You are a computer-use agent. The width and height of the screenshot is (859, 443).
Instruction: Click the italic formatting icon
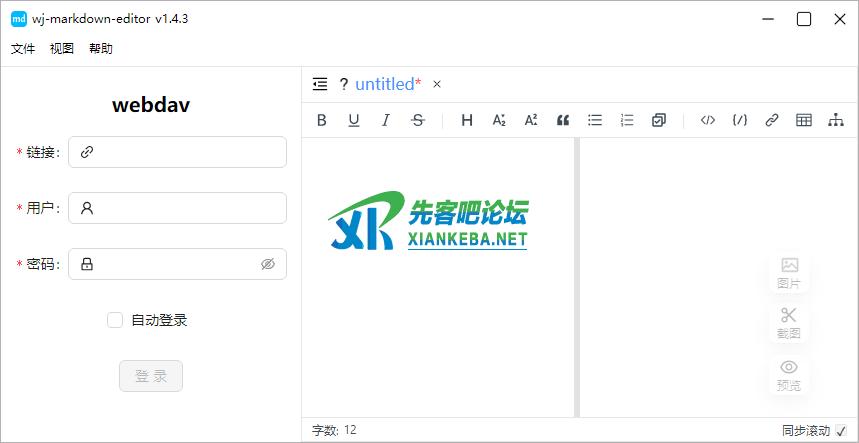[x=386, y=120]
